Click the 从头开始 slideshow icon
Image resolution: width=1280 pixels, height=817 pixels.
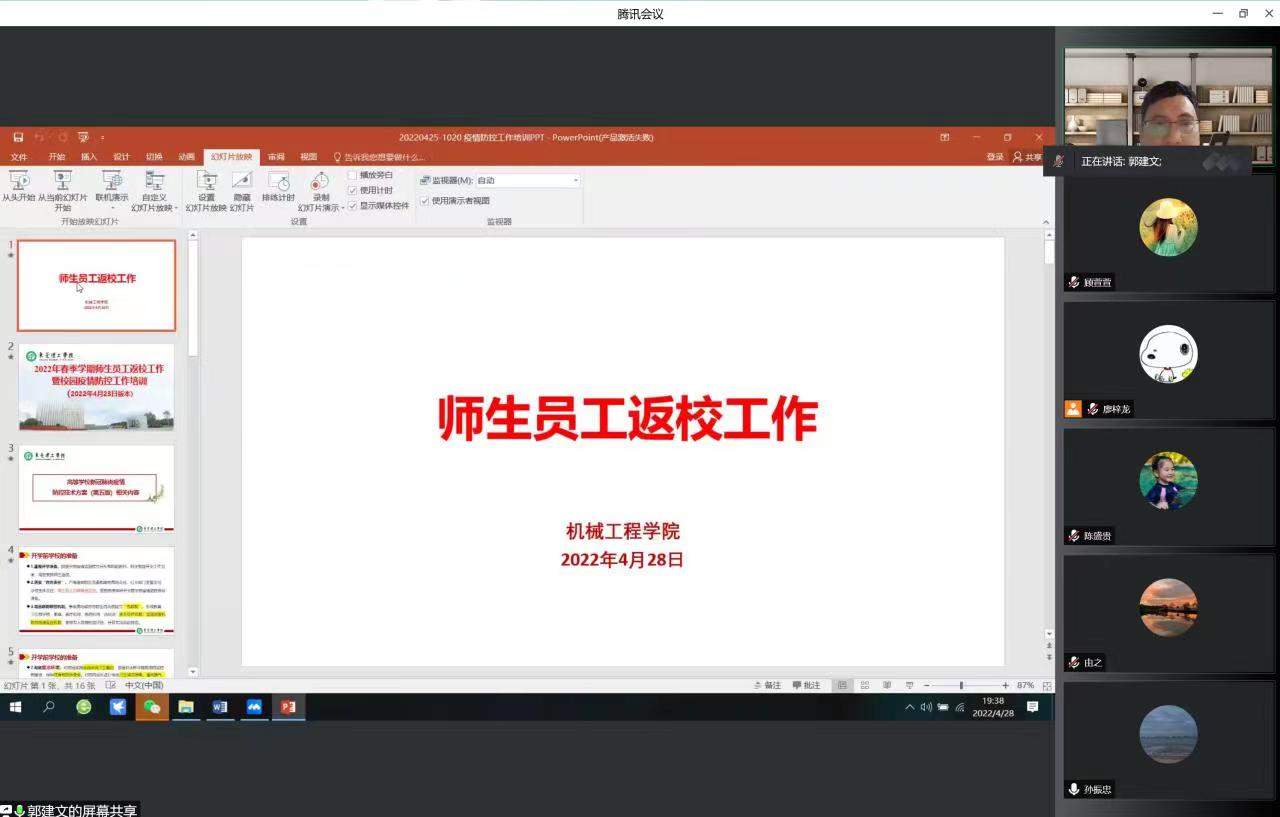tap(18, 181)
